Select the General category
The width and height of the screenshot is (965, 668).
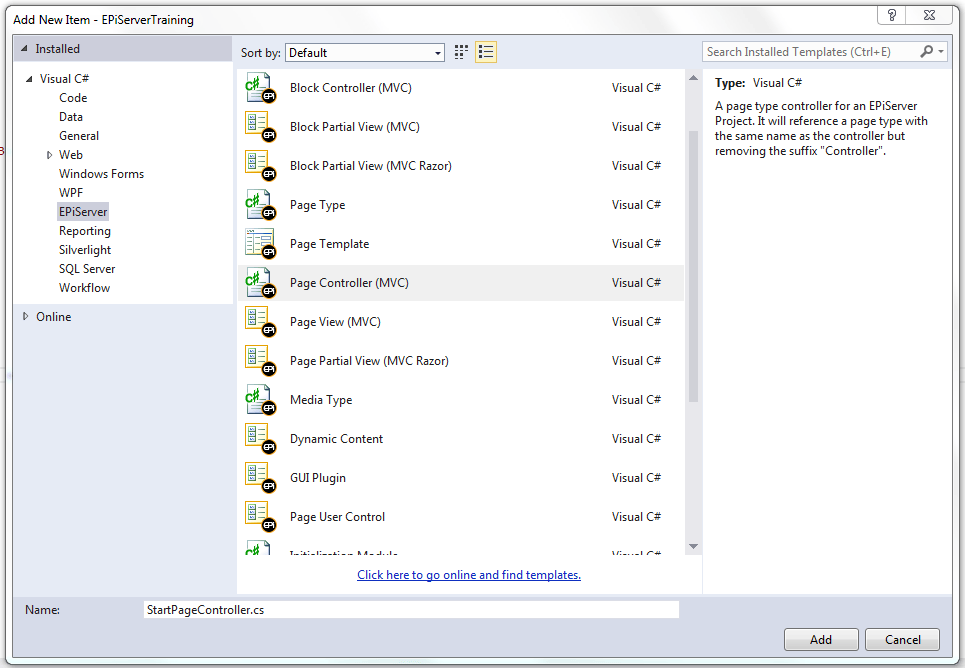[x=79, y=136]
